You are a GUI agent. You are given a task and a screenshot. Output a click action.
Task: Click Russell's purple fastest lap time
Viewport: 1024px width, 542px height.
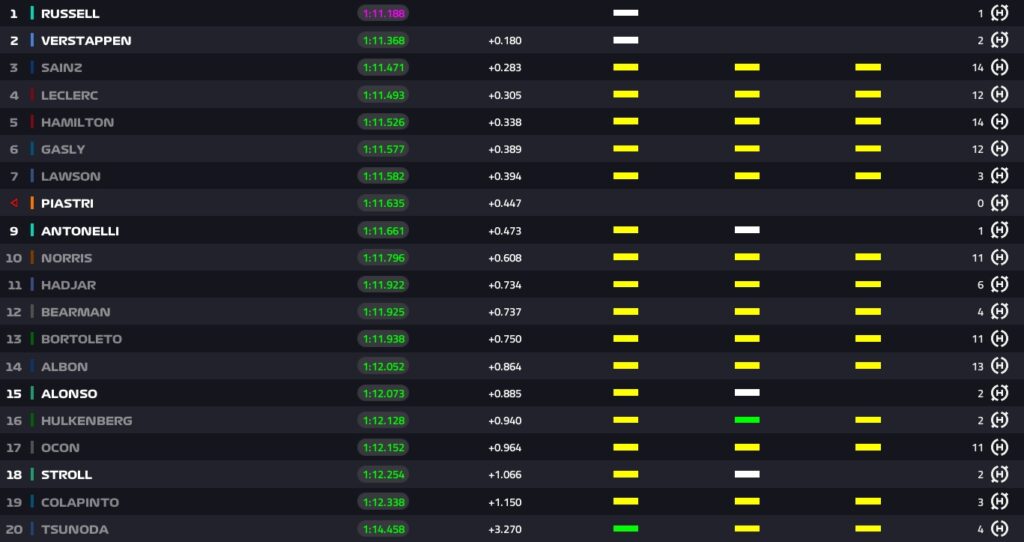pyautogui.click(x=383, y=14)
